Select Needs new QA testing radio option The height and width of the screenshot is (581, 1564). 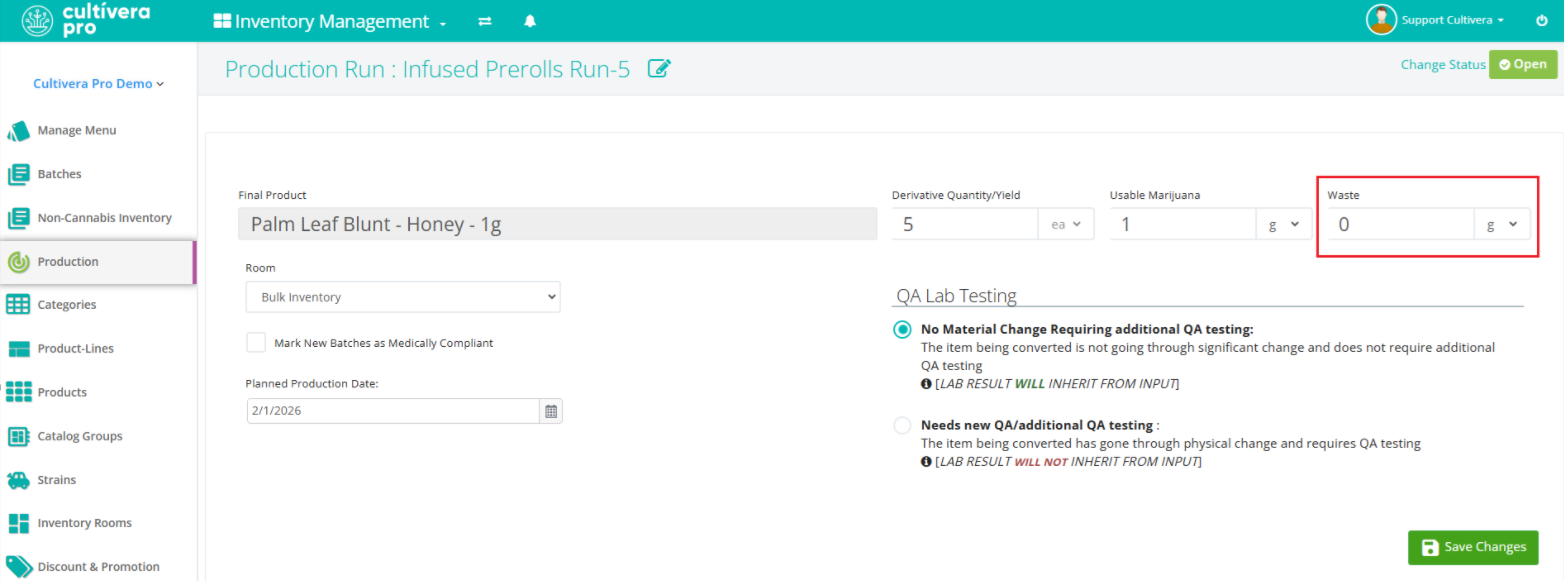point(903,425)
